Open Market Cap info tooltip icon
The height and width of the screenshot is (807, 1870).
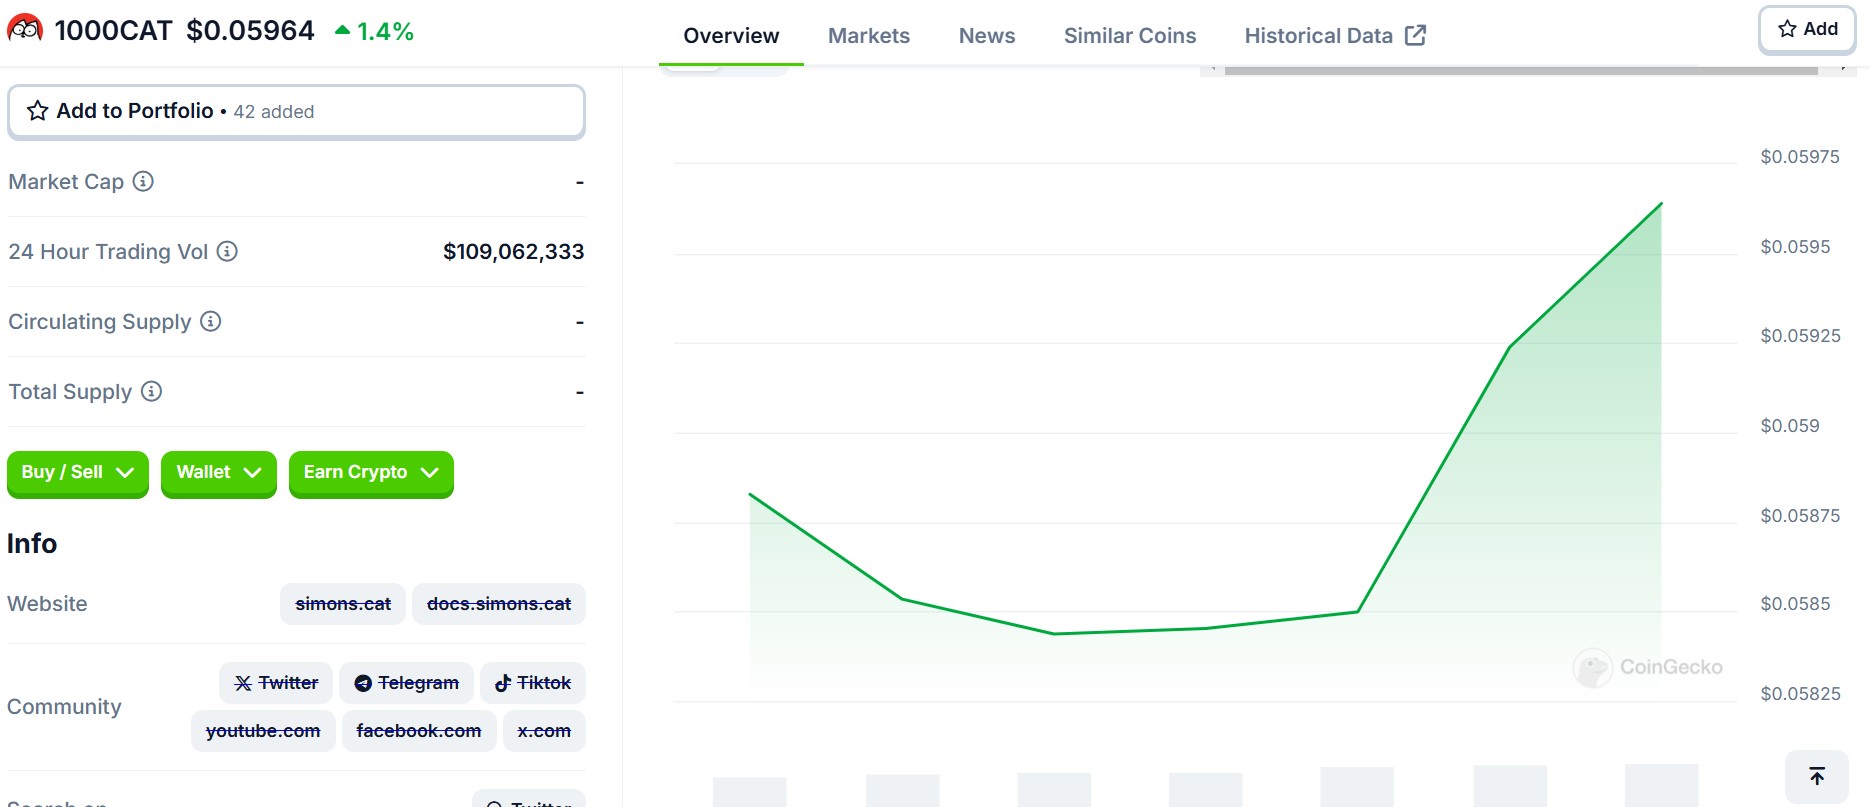143,181
